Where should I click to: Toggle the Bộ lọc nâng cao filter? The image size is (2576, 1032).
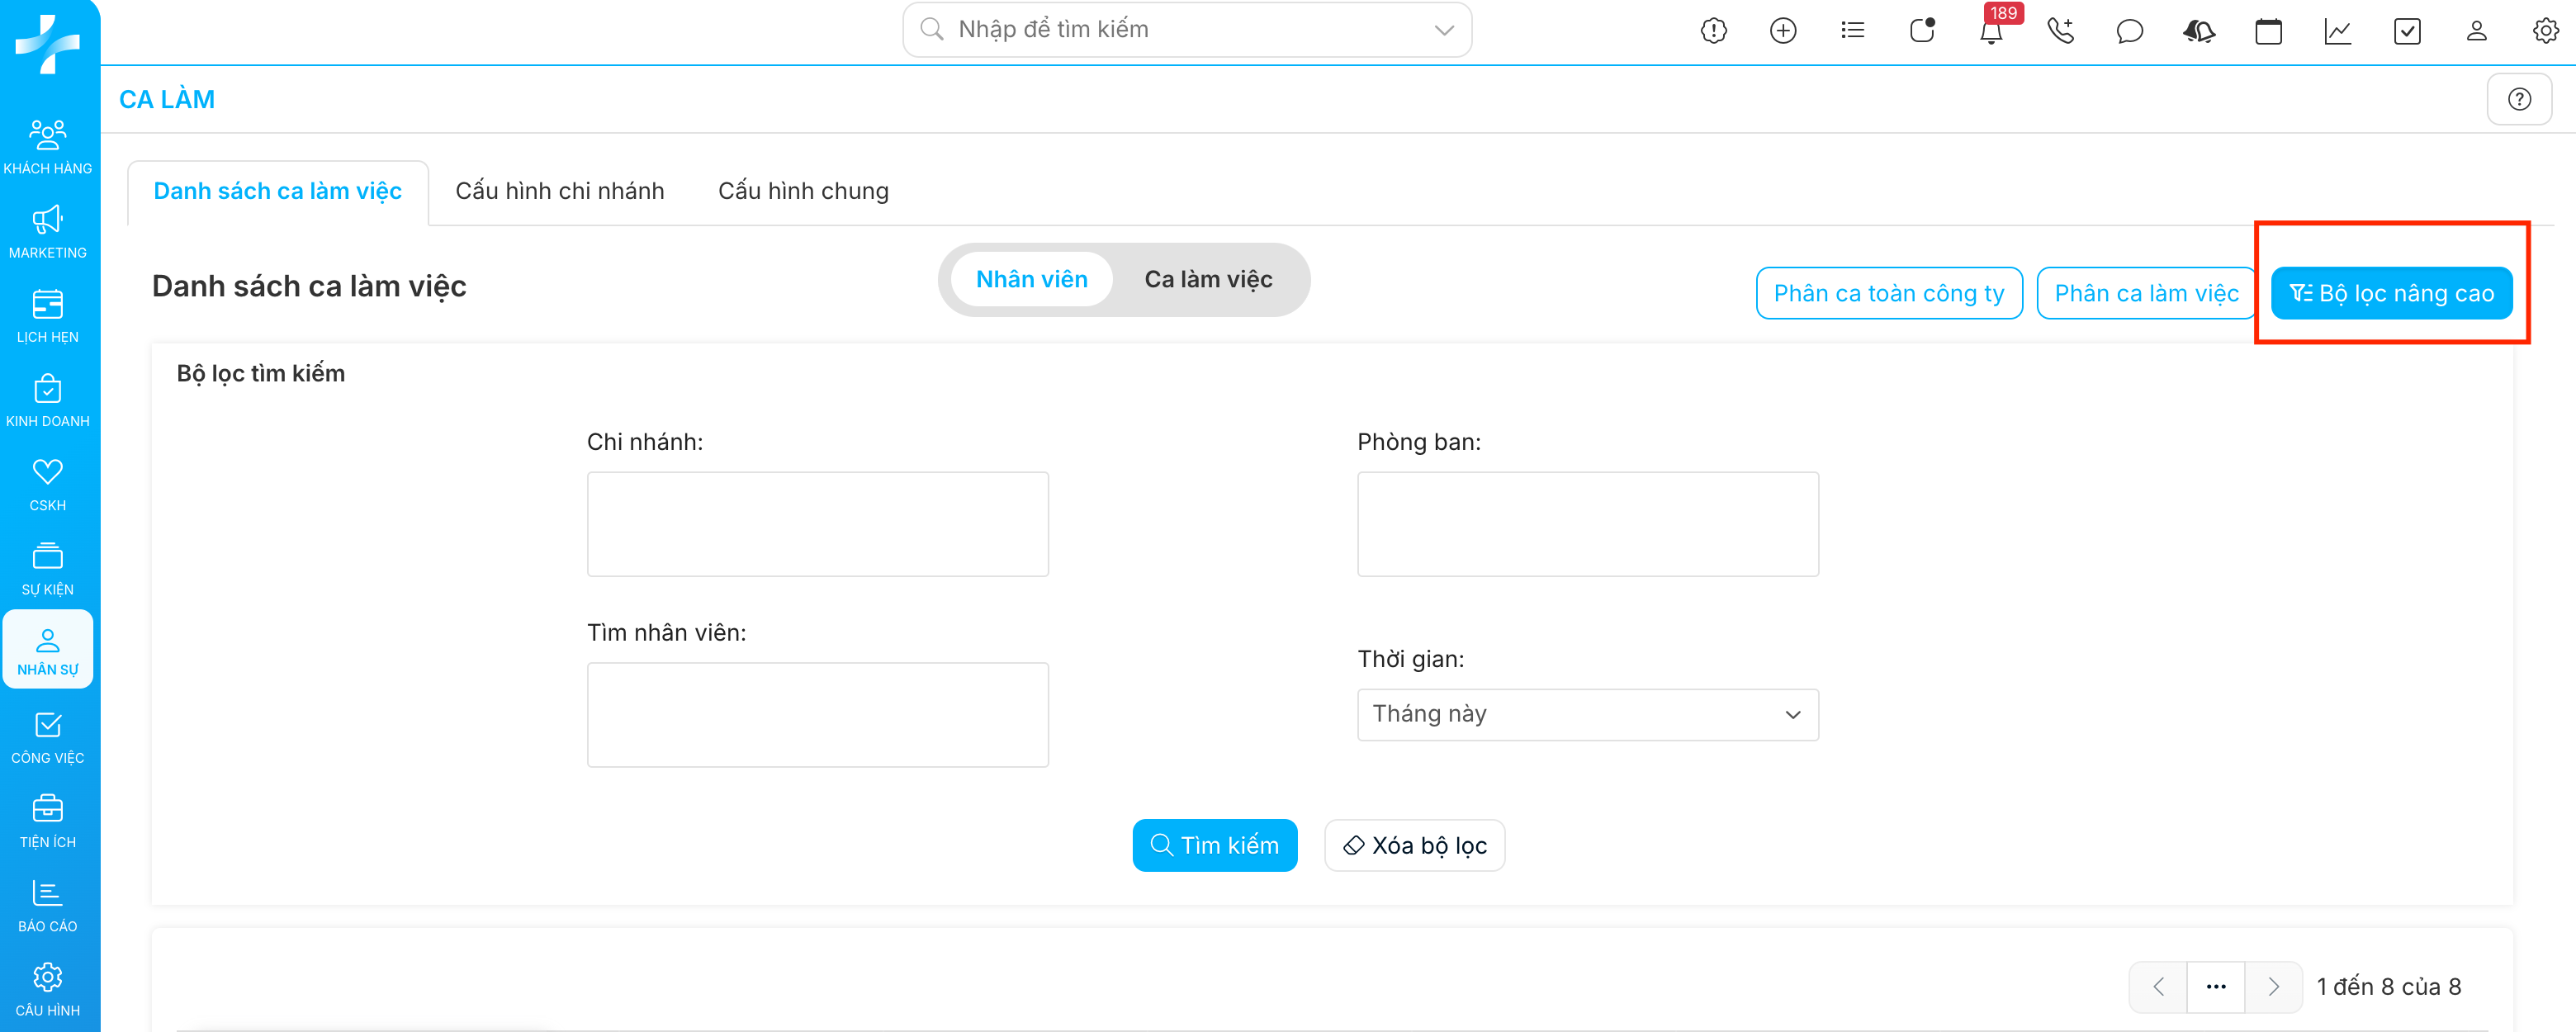tap(2390, 293)
